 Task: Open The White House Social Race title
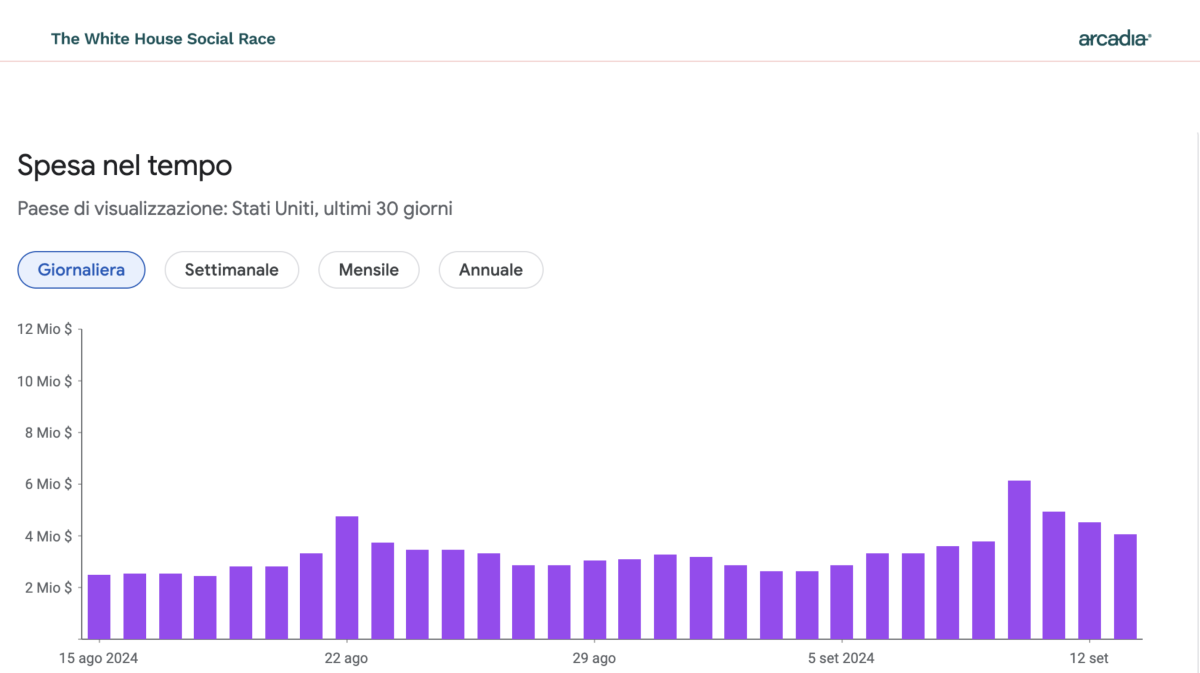click(163, 39)
